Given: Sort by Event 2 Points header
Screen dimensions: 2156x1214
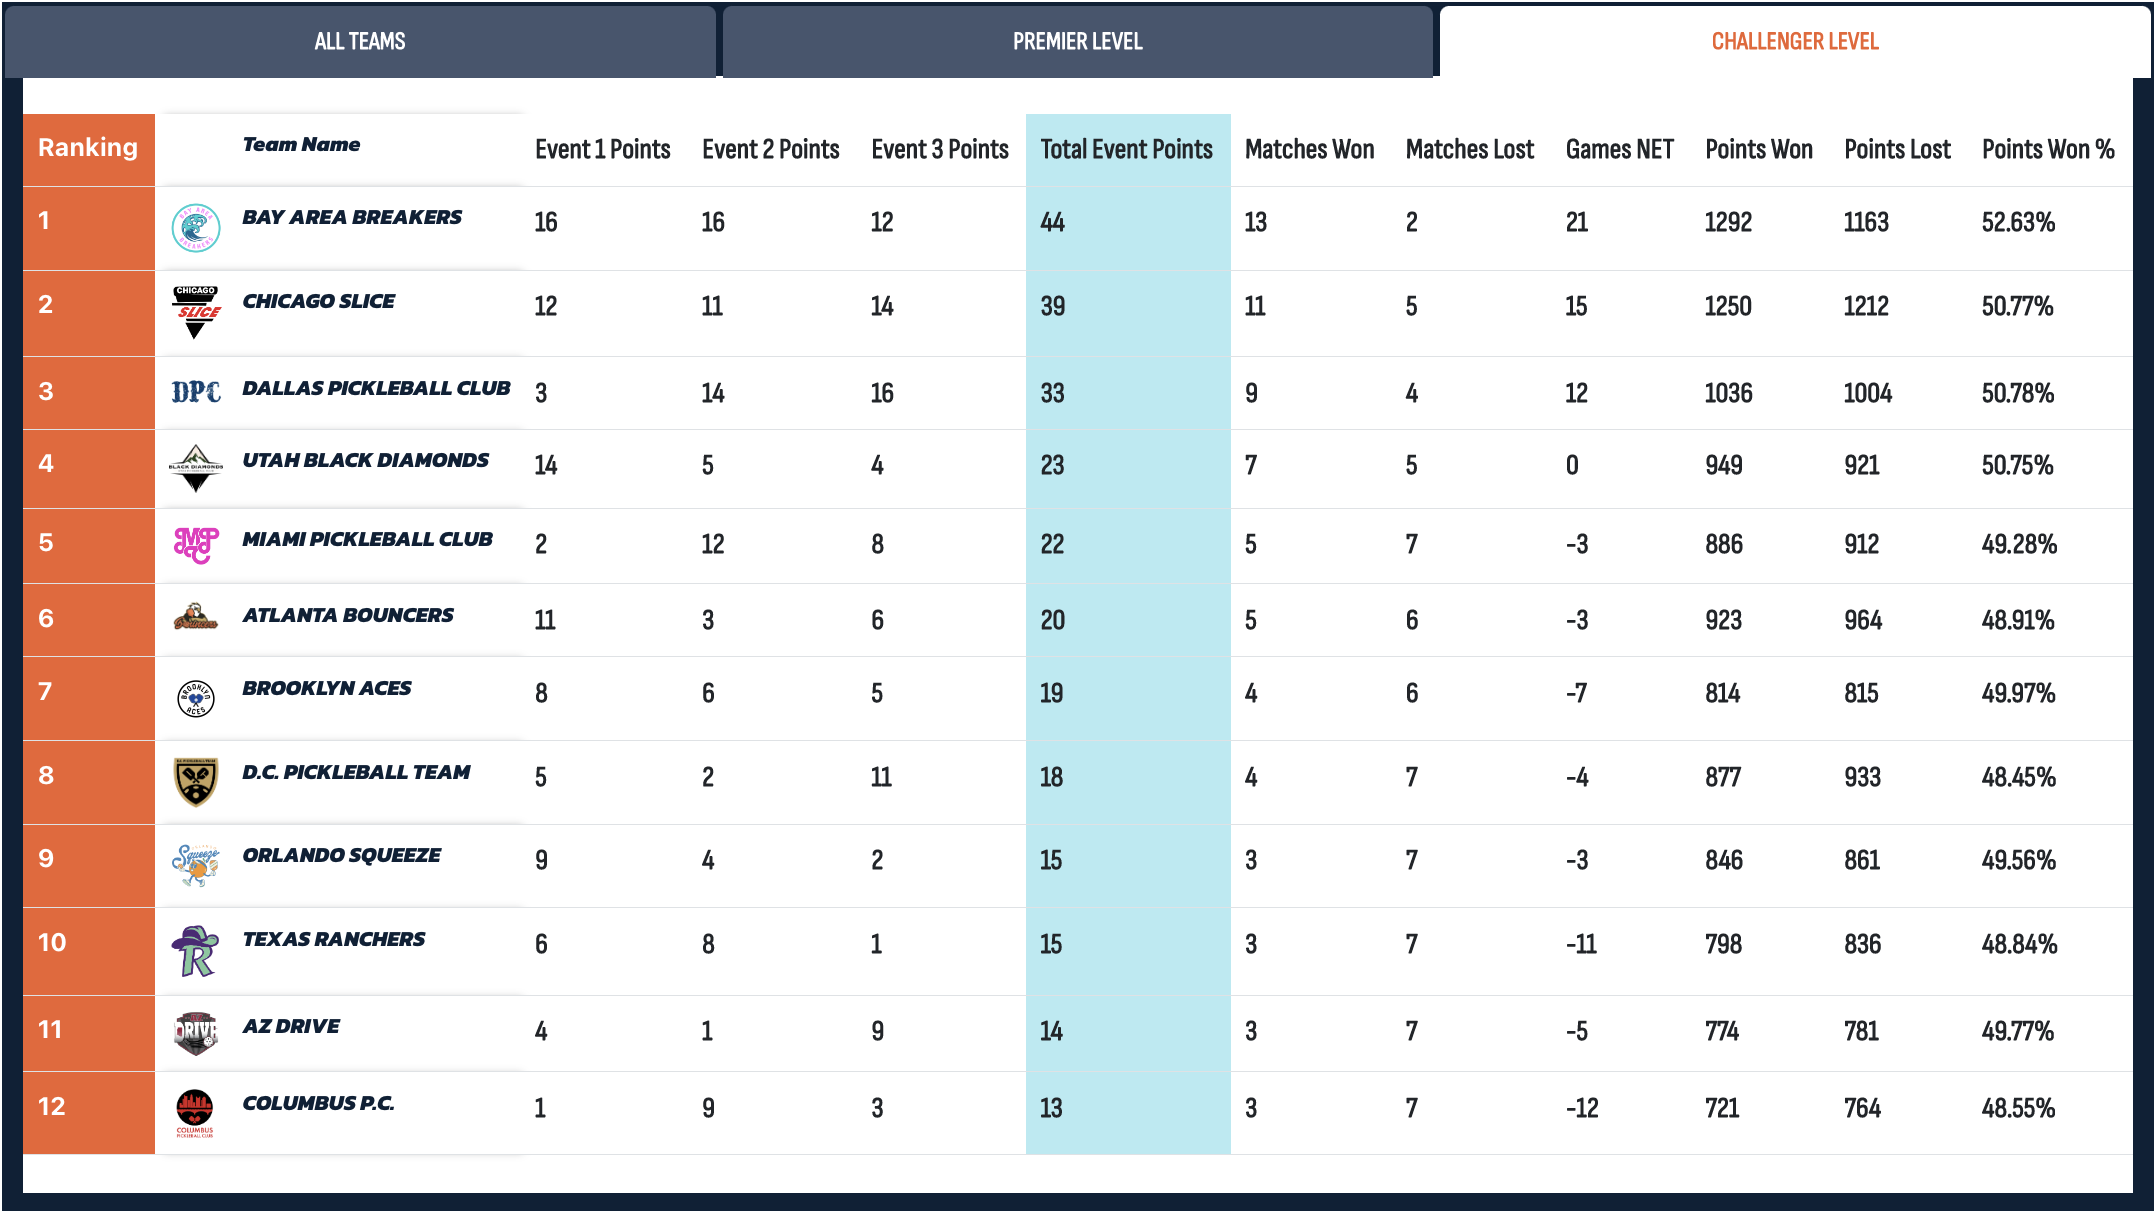Looking at the screenshot, I should click(x=770, y=150).
